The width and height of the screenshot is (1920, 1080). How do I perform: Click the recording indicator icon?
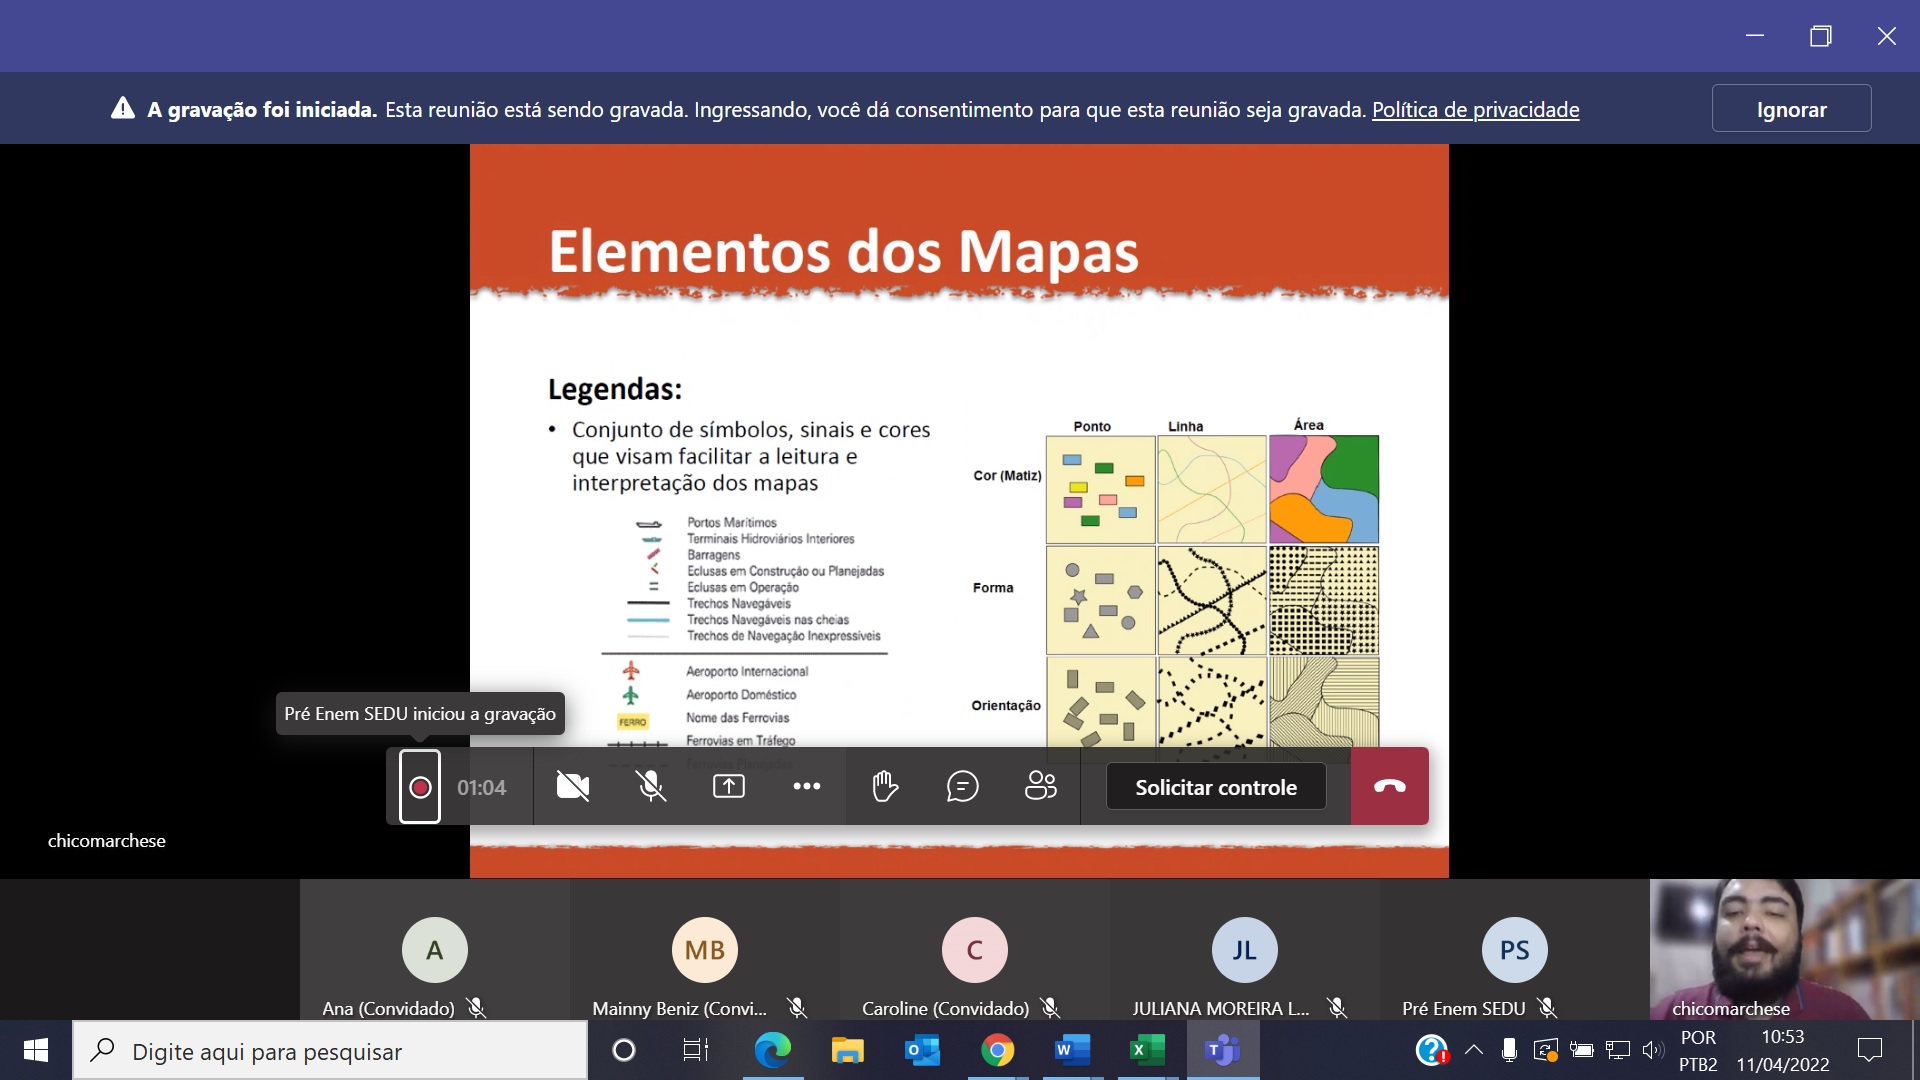(420, 787)
